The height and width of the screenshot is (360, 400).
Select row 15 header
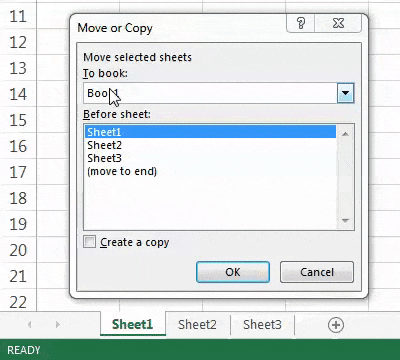(18, 120)
